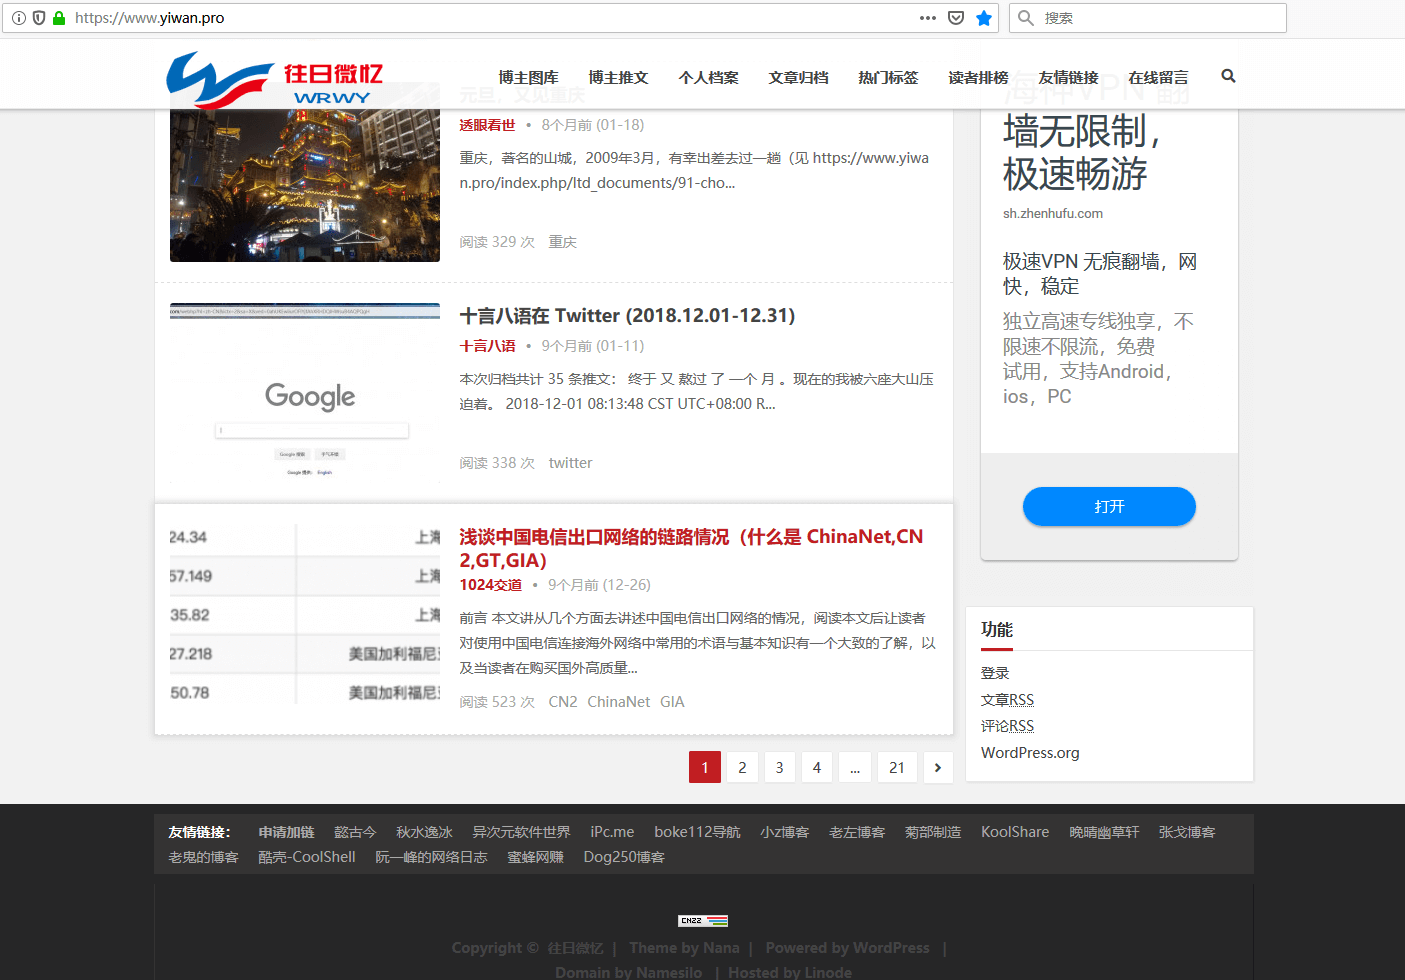Click 评论RSS link
The height and width of the screenshot is (980, 1405).
click(1007, 726)
